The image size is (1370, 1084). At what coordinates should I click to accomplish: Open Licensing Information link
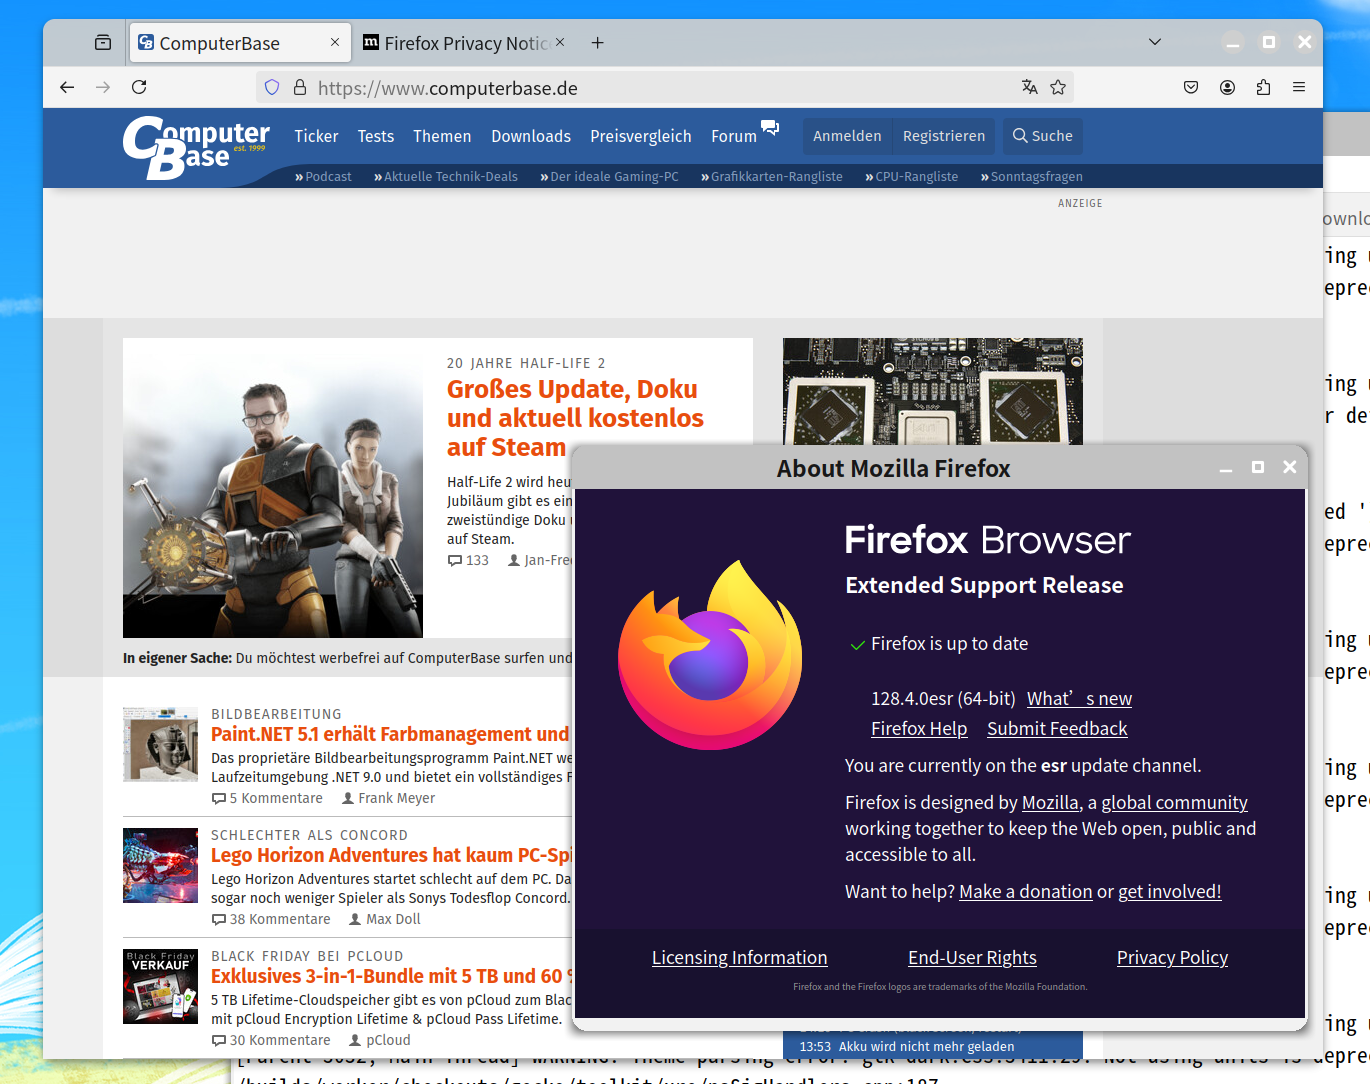739,957
